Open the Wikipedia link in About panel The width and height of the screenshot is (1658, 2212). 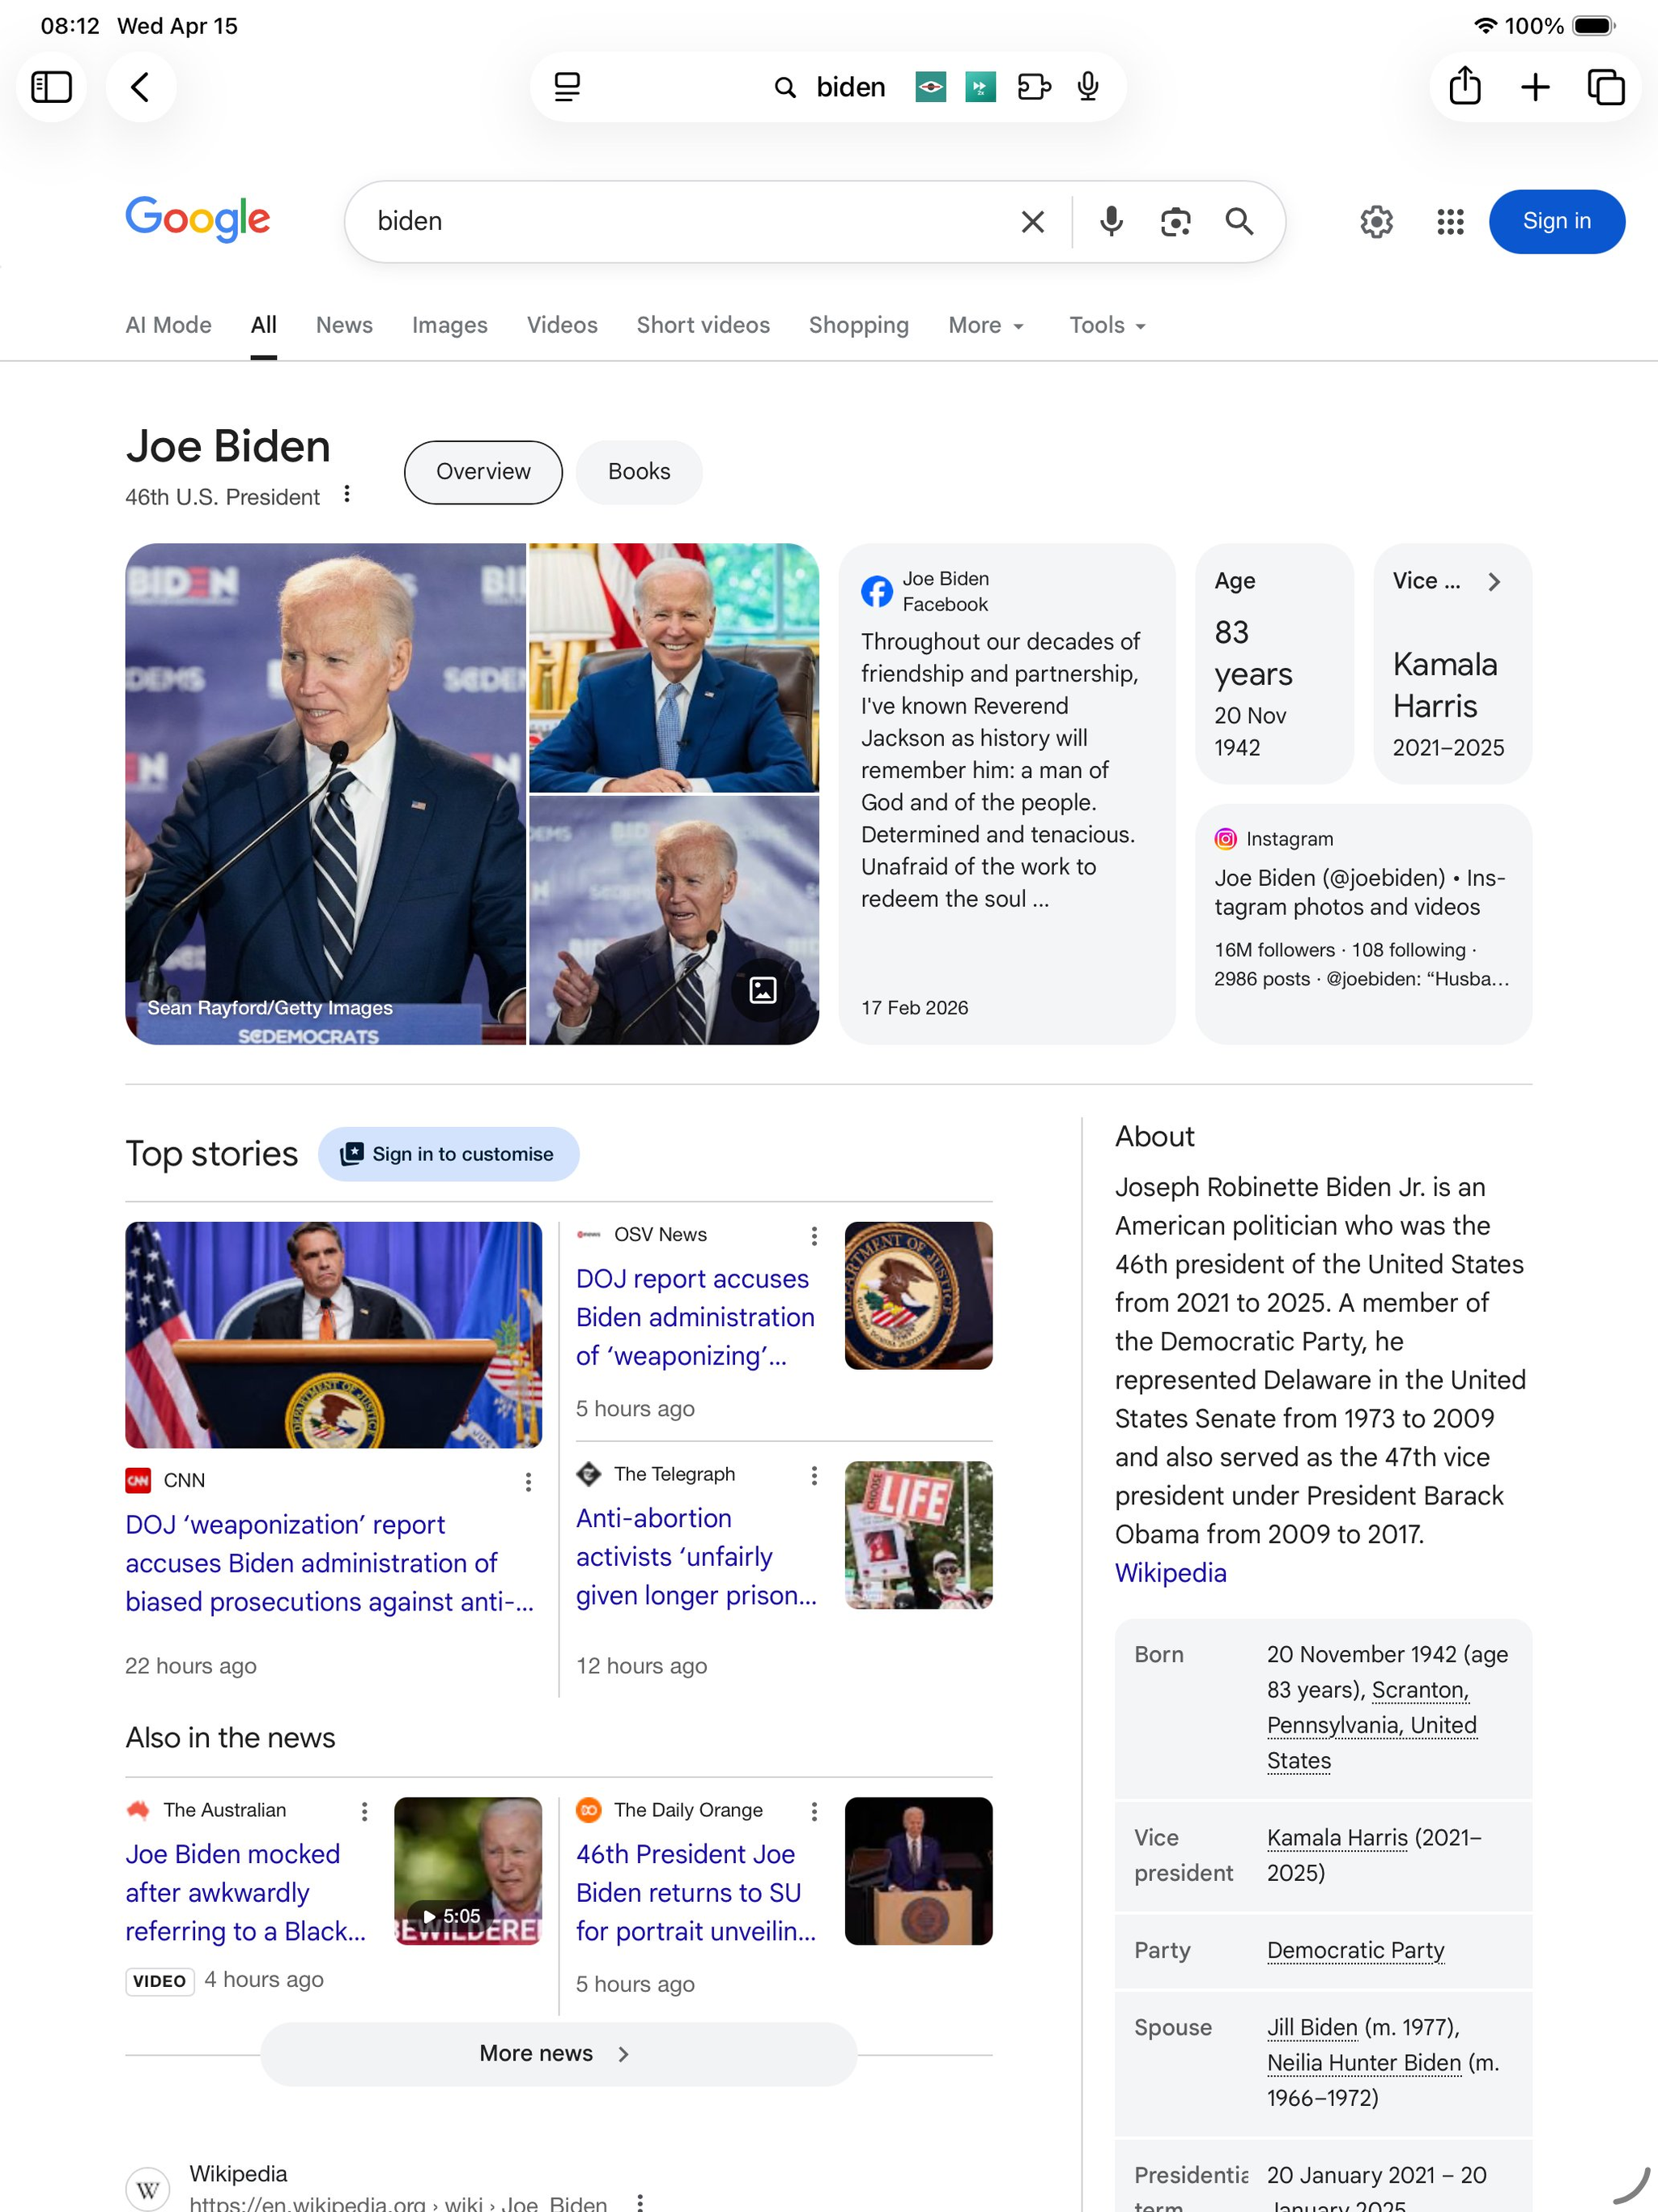pos(1170,1573)
